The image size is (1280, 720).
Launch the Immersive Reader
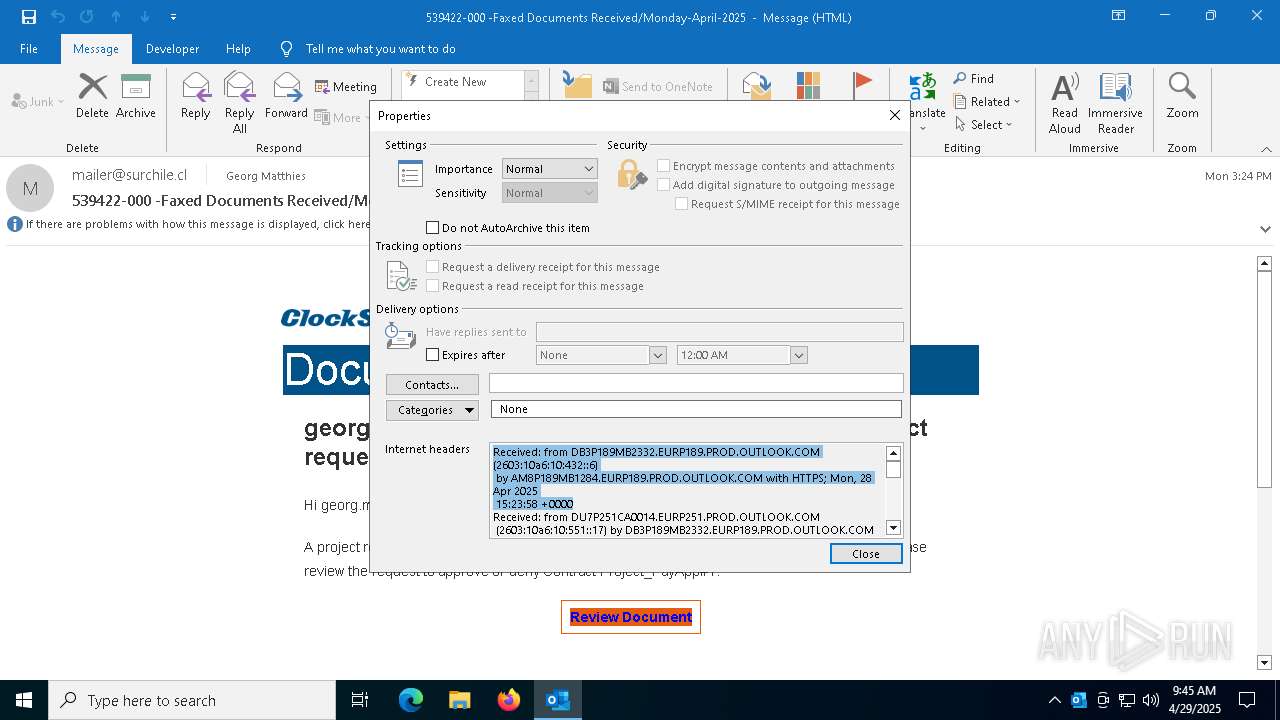pyautogui.click(x=1116, y=102)
